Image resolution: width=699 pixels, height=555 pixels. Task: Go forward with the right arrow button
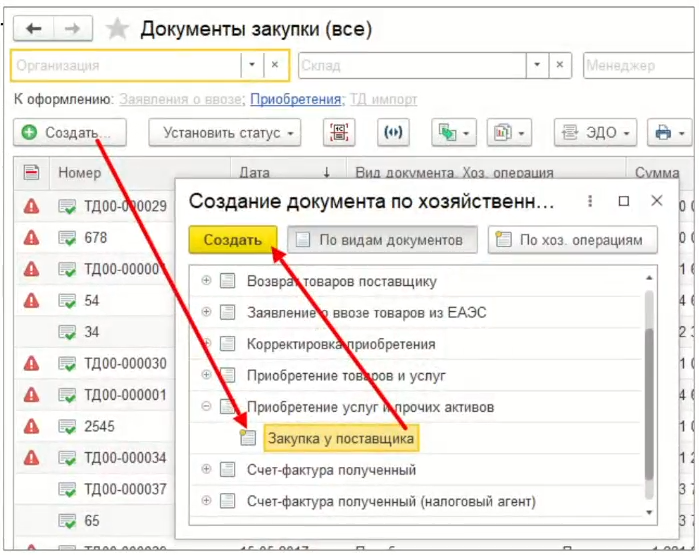point(73,29)
